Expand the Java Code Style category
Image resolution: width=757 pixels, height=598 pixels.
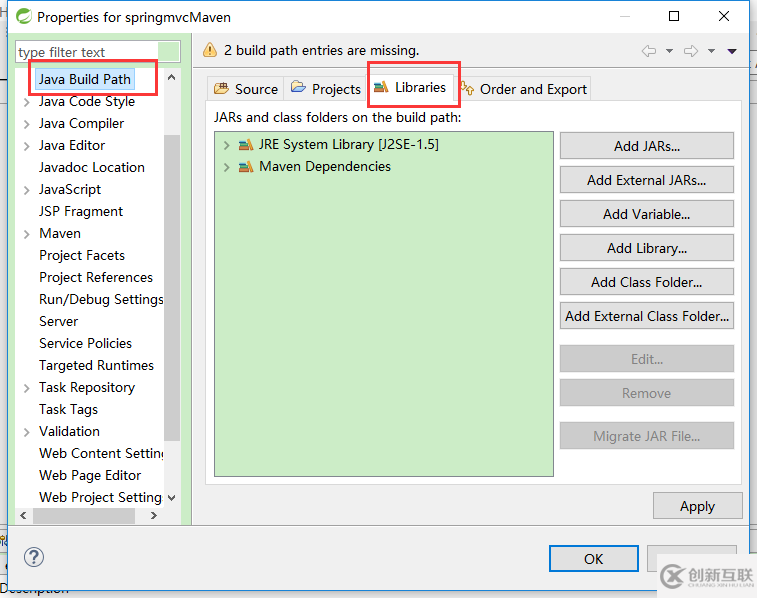click(27, 102)
